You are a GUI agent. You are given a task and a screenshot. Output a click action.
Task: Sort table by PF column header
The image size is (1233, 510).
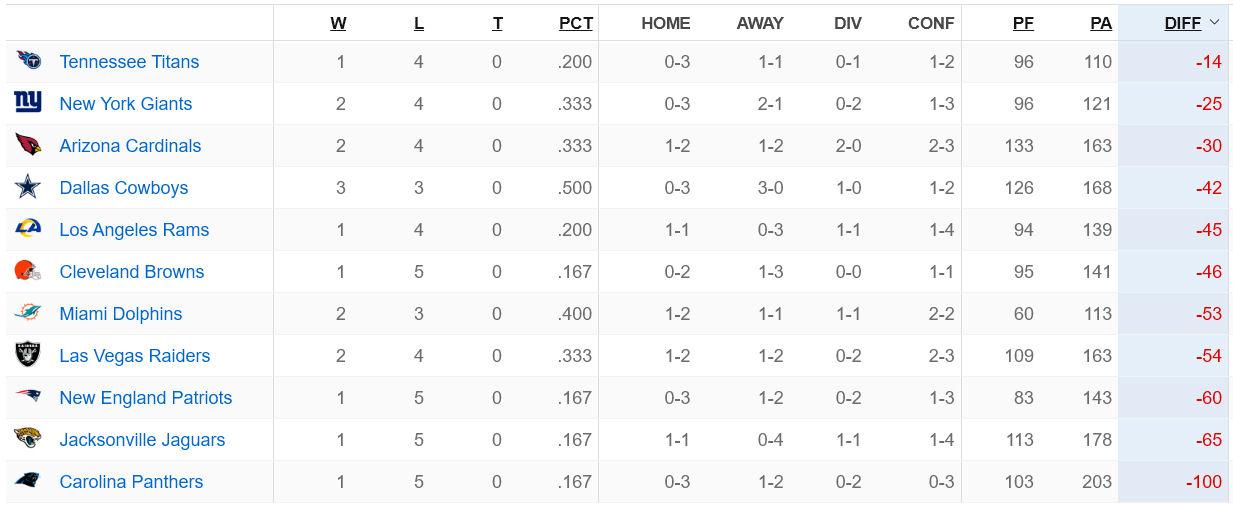1023,23
